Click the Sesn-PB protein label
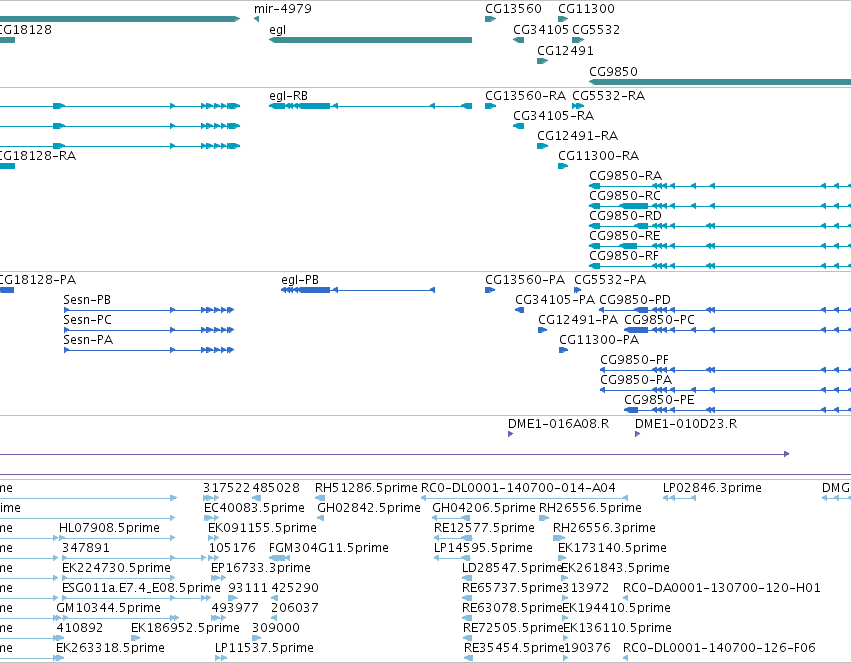 87,299
